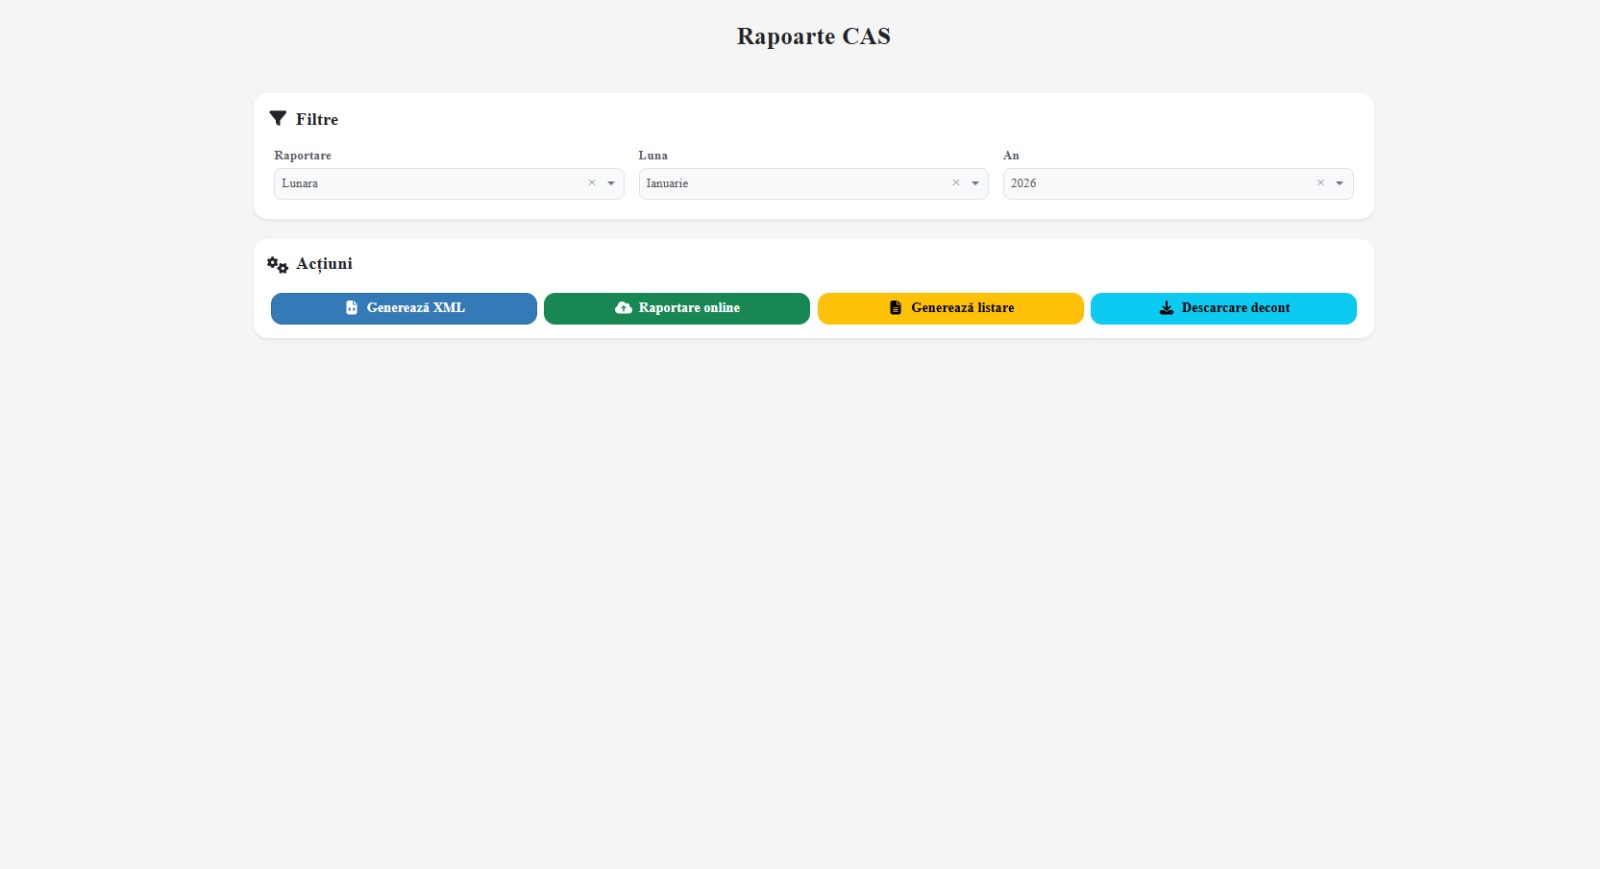Screen dimensions: 1600x869
Task: Clear the Luna selection with its X icon
Action: click(956, 183)
